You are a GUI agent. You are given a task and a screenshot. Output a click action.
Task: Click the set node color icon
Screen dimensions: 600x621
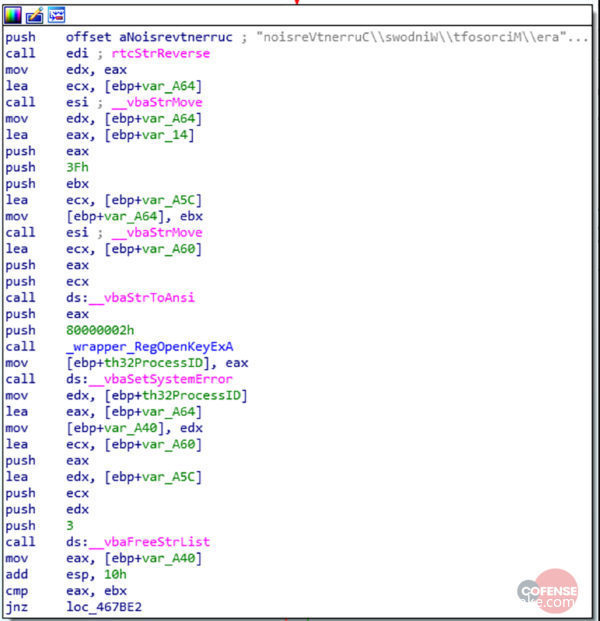pos(13,15)
